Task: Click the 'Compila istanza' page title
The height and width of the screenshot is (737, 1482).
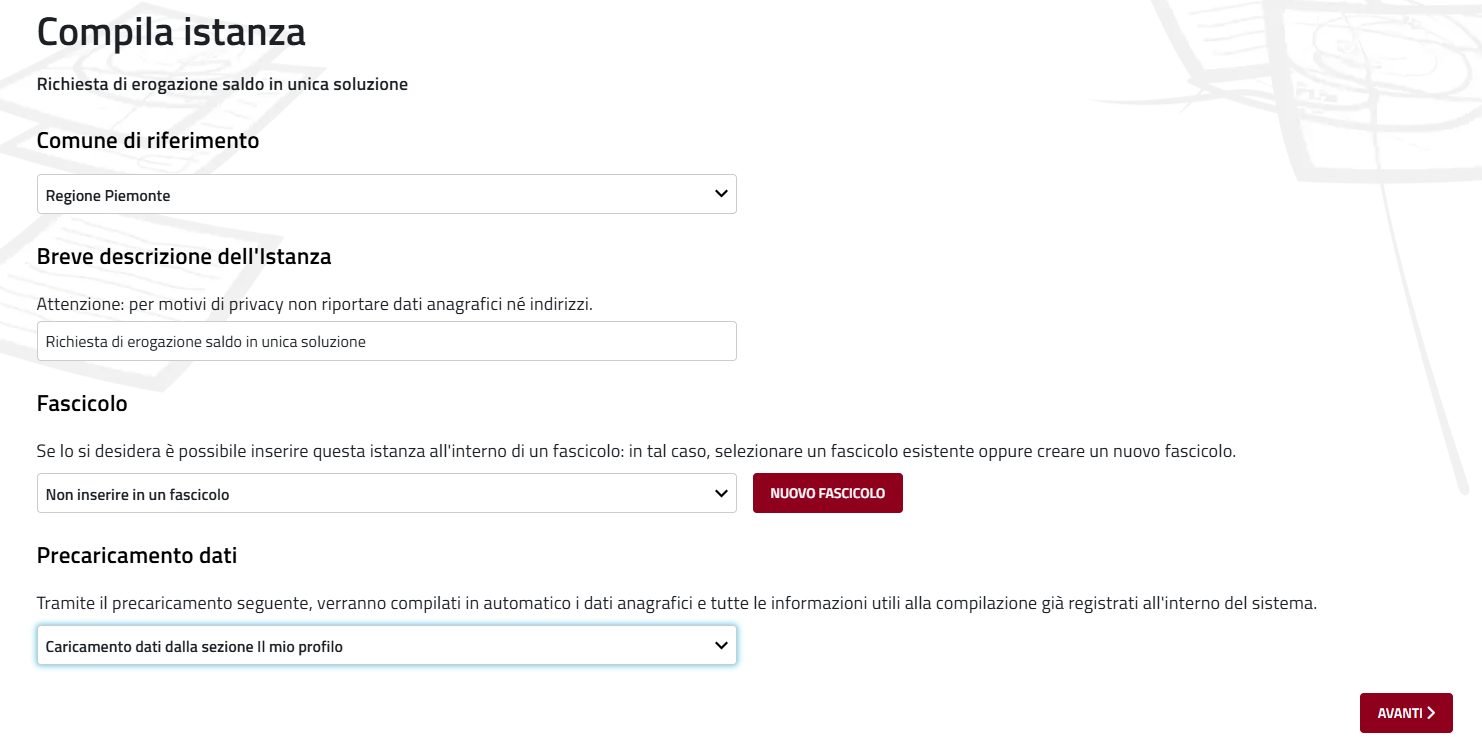Action: tap(171, 32)
